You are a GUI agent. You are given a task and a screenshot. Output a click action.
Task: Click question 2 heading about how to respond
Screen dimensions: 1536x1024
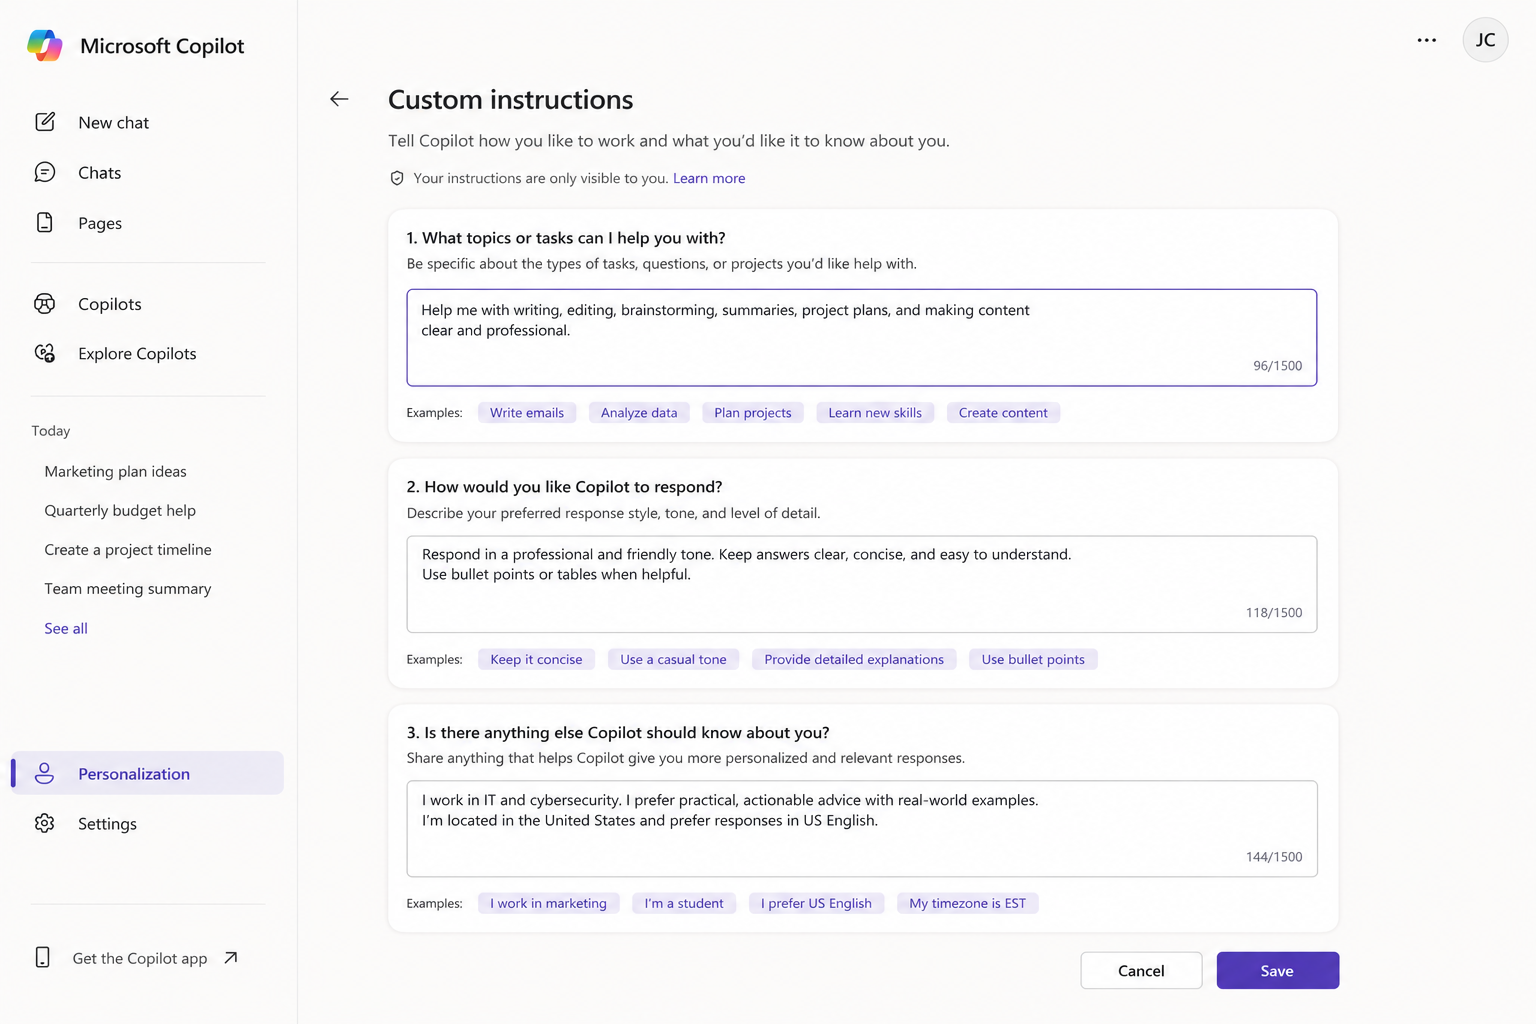[x=564, y=487]
